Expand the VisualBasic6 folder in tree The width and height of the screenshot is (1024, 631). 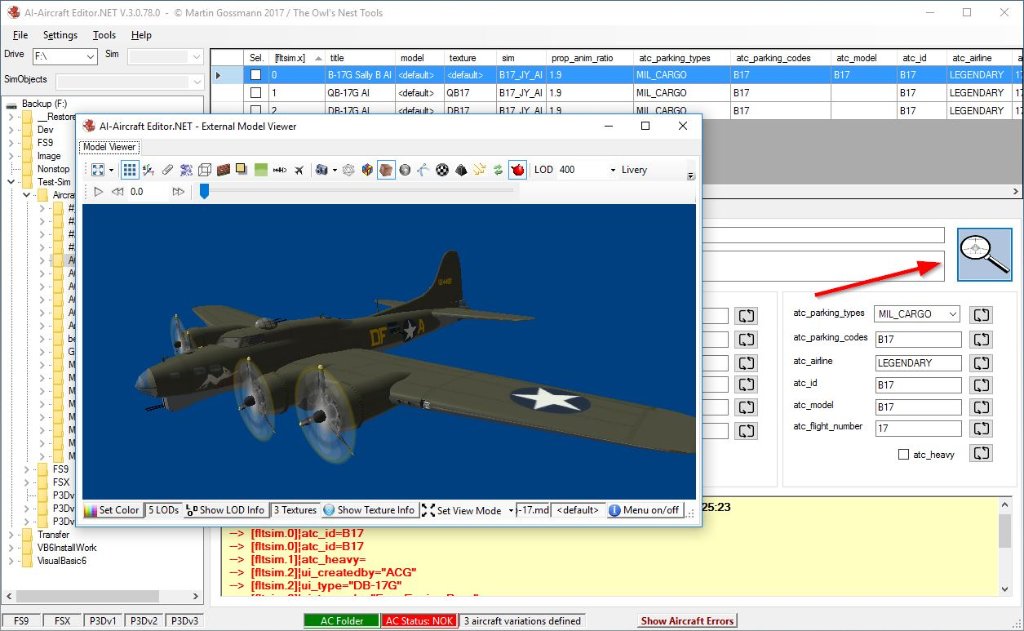point(10,560)
